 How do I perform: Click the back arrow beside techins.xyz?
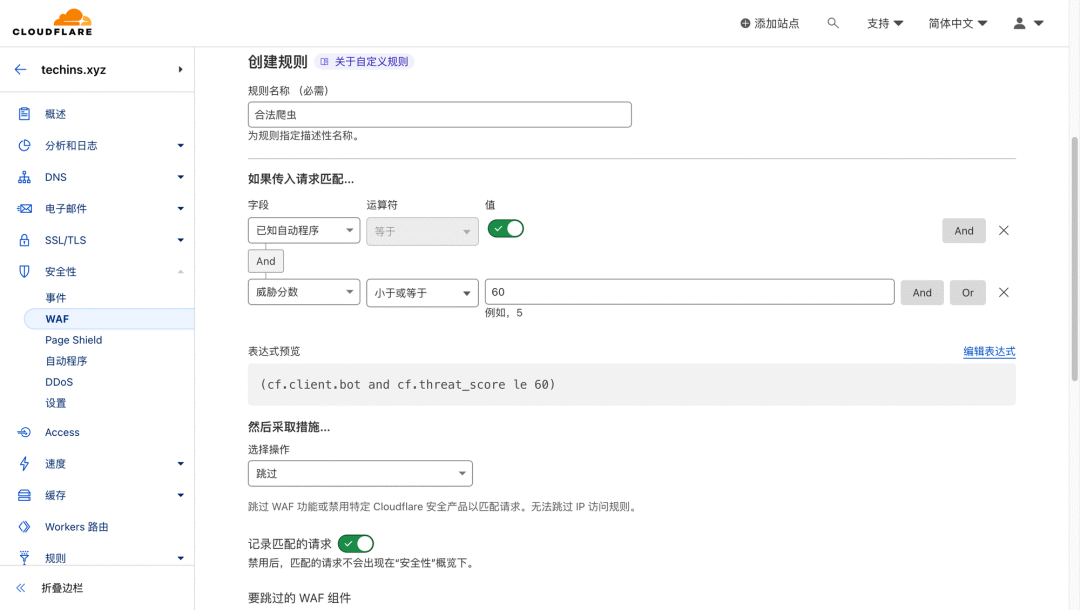pyautogui.click(x=20, y=70)
